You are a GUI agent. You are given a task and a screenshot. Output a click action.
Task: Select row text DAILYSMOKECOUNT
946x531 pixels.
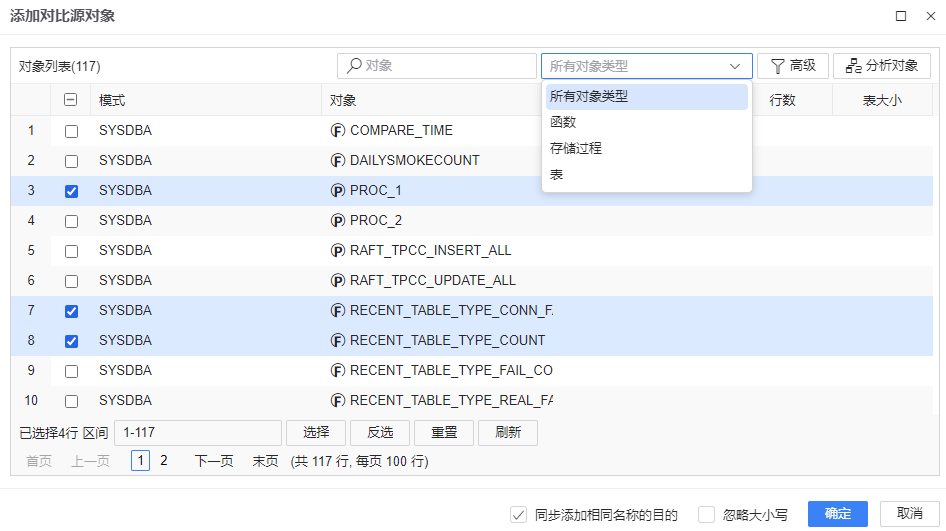pyautogui.click(x=414, y=161)
